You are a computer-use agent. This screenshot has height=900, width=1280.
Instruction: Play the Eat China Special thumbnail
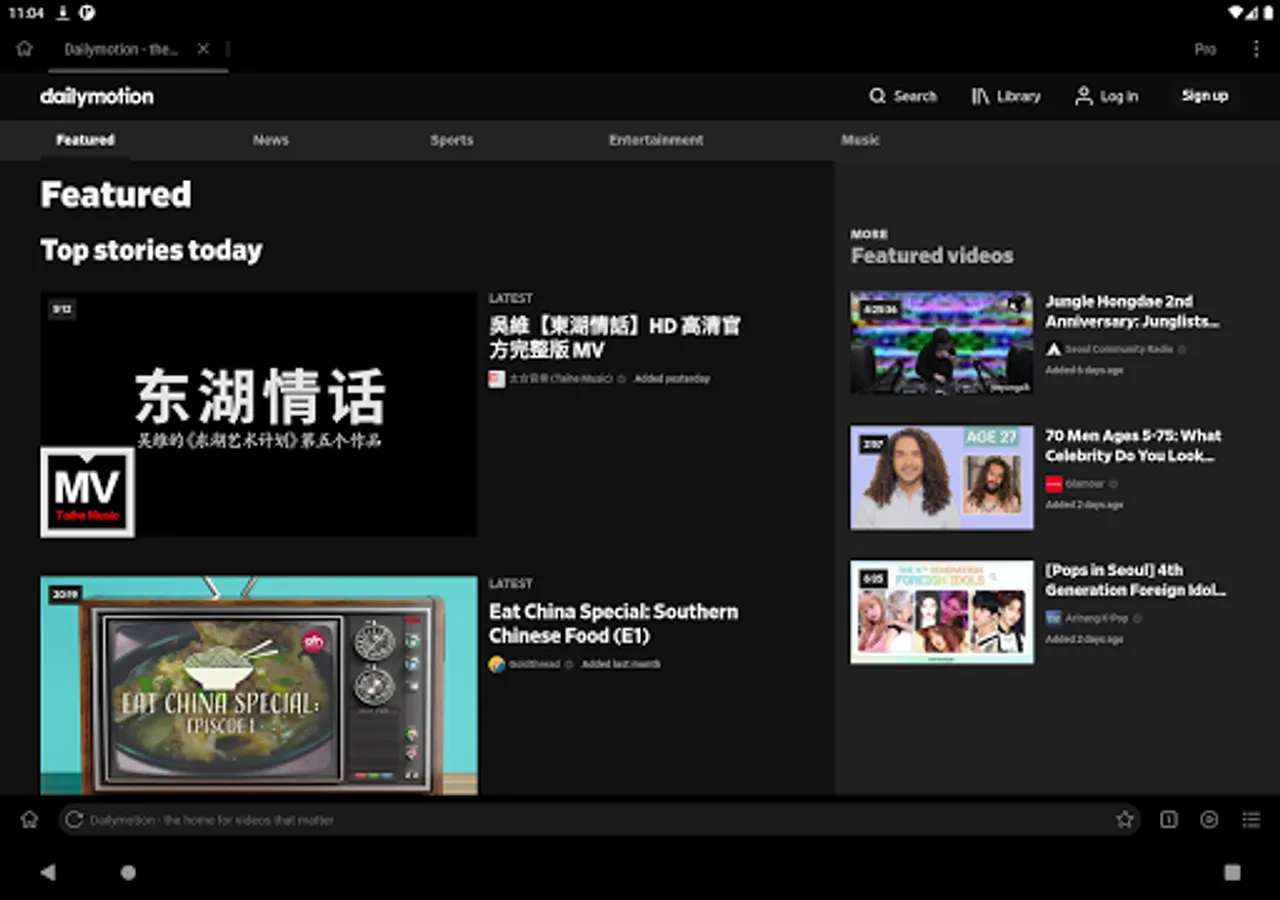point(258,685)
